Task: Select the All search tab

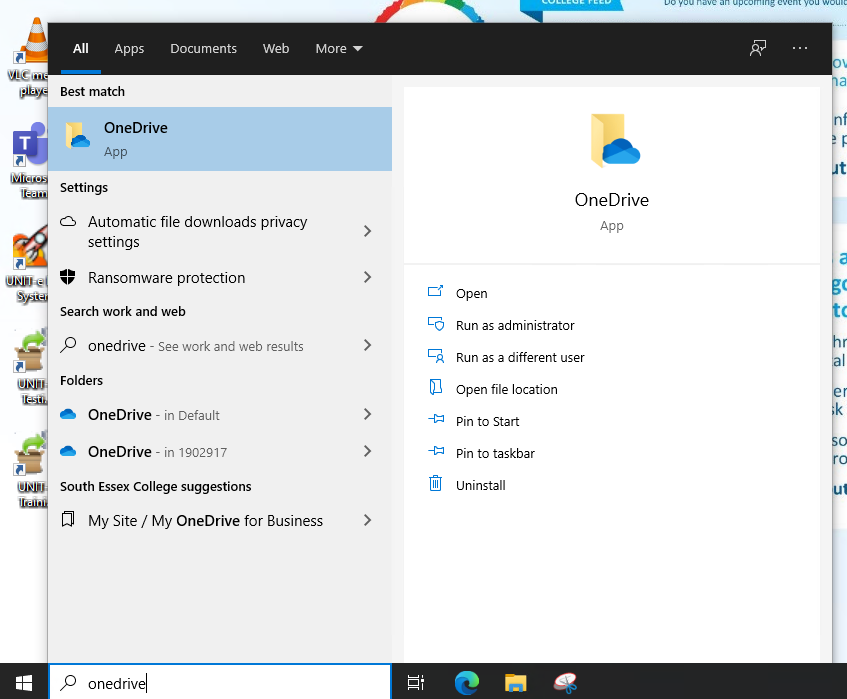Action: click(80, 48)
